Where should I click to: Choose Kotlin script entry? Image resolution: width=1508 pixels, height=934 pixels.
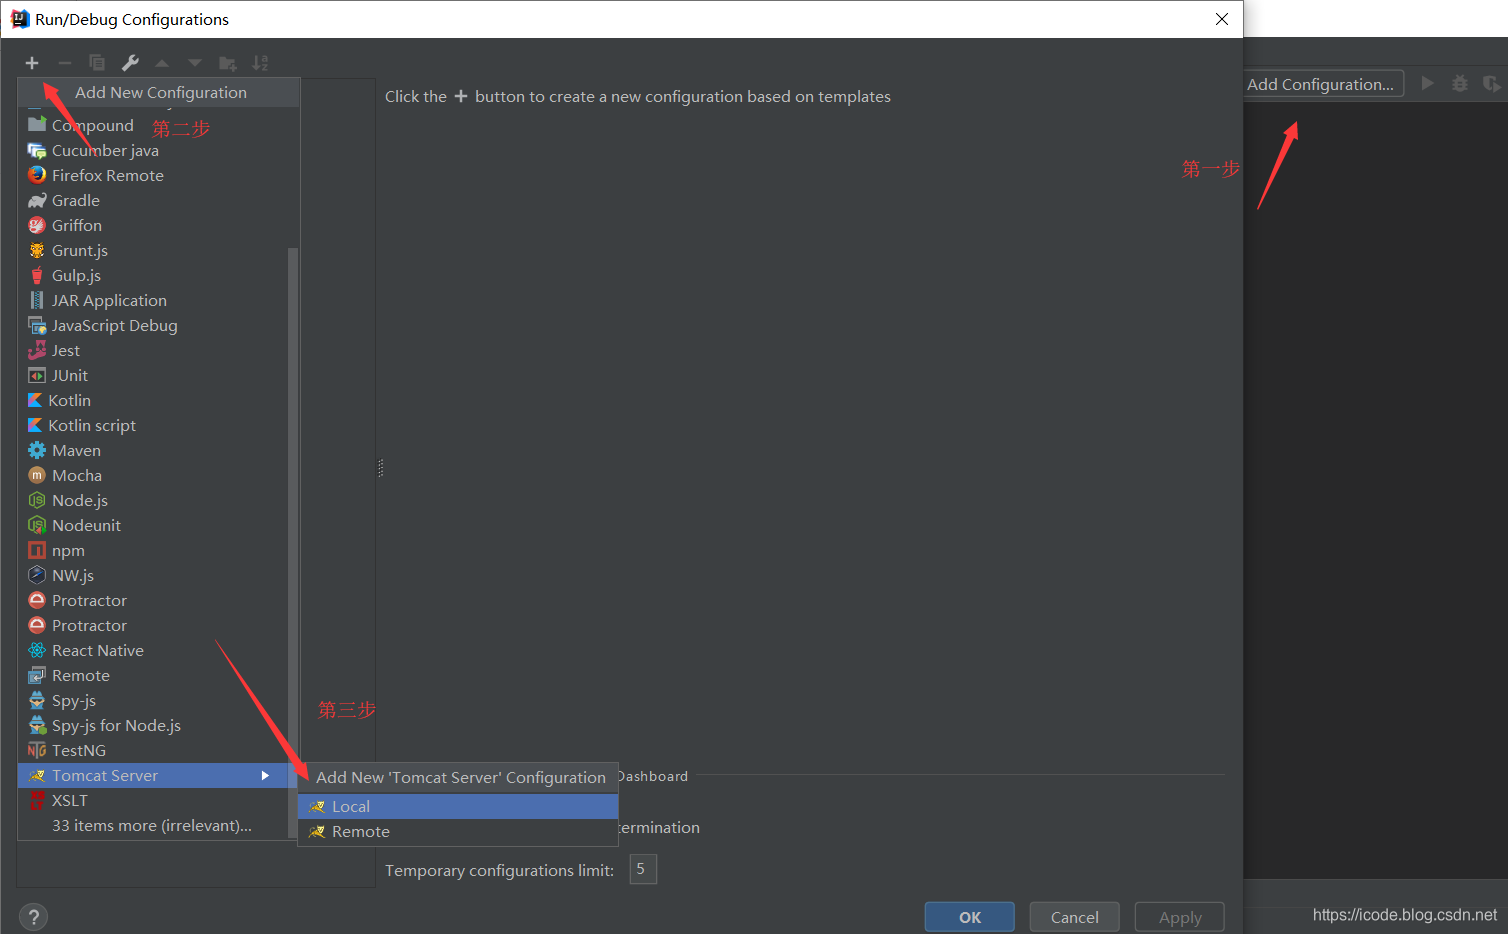[152, 425]
